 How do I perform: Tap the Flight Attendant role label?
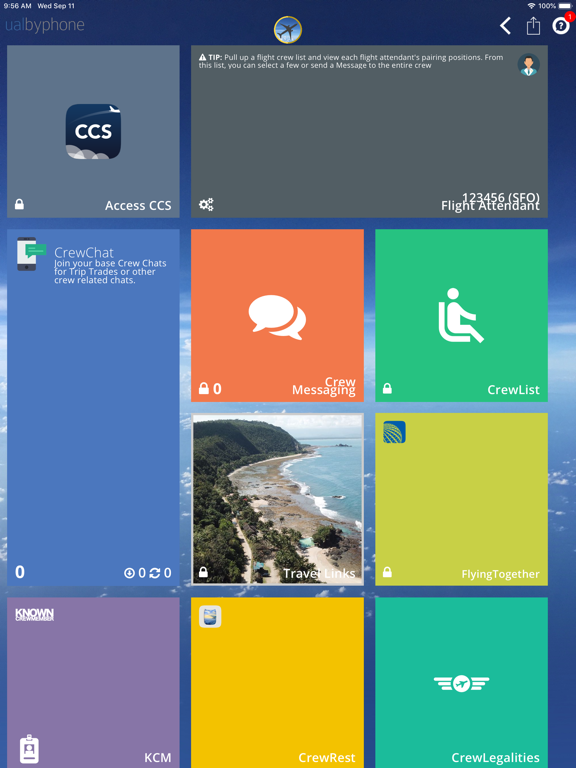(x=490, y=206)
